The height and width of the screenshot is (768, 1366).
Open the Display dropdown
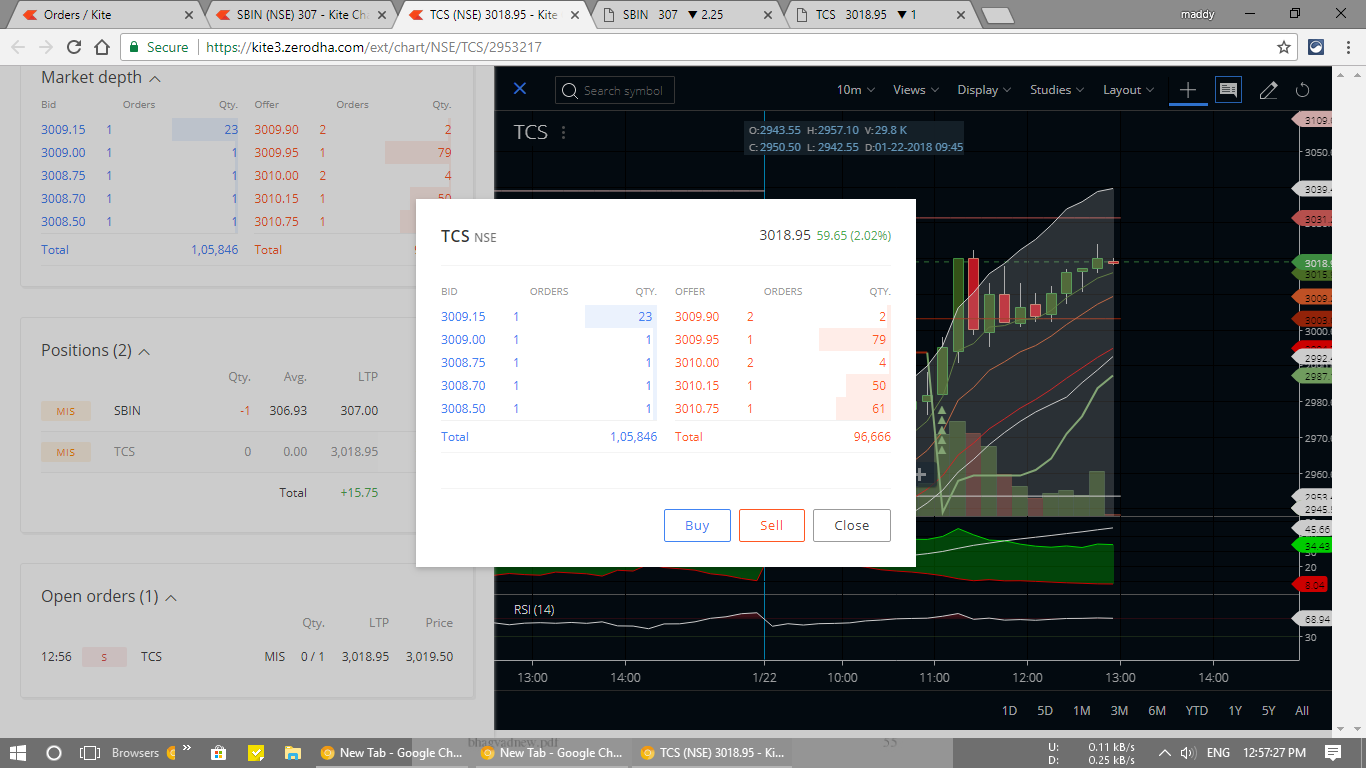pos(984,90)
